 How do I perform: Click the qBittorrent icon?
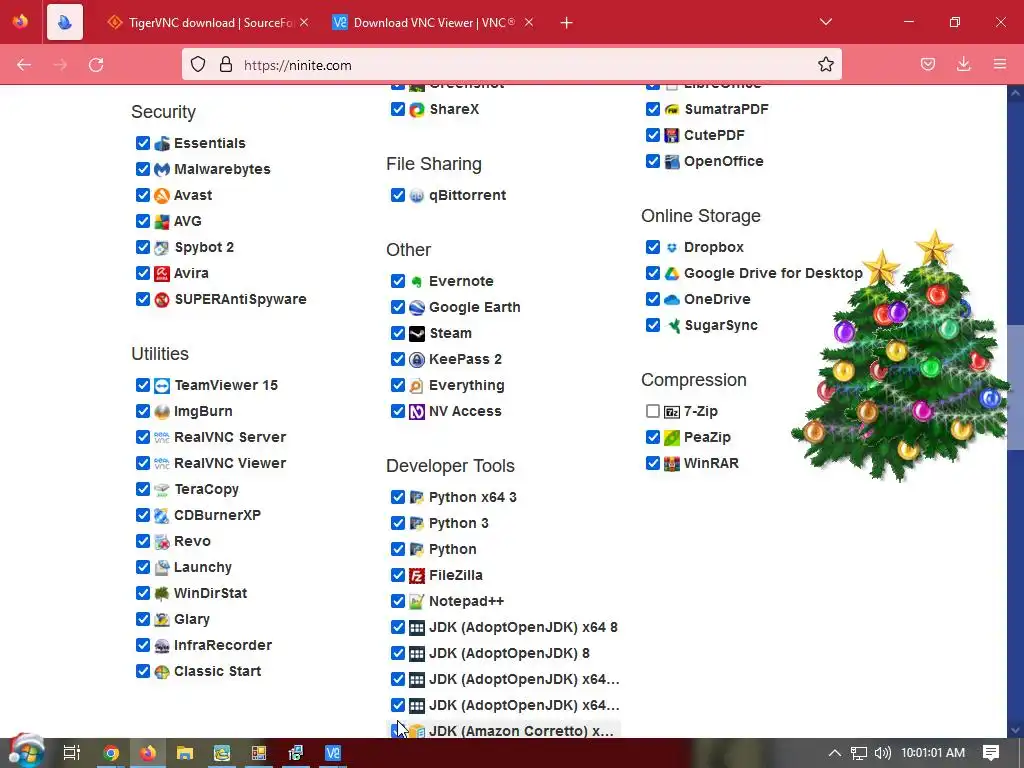pyautogui.click(x=417, y=195)
